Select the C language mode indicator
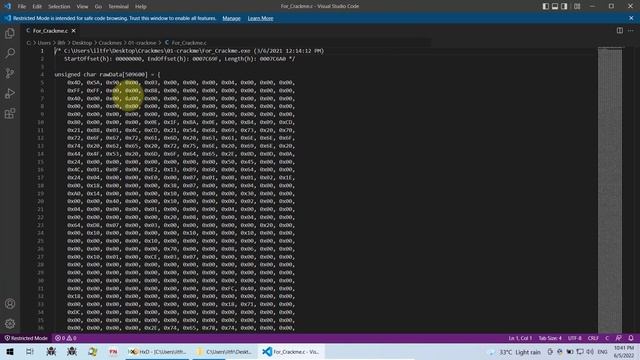The height and width of the screenshot is (360, 640). coord(607,338)
